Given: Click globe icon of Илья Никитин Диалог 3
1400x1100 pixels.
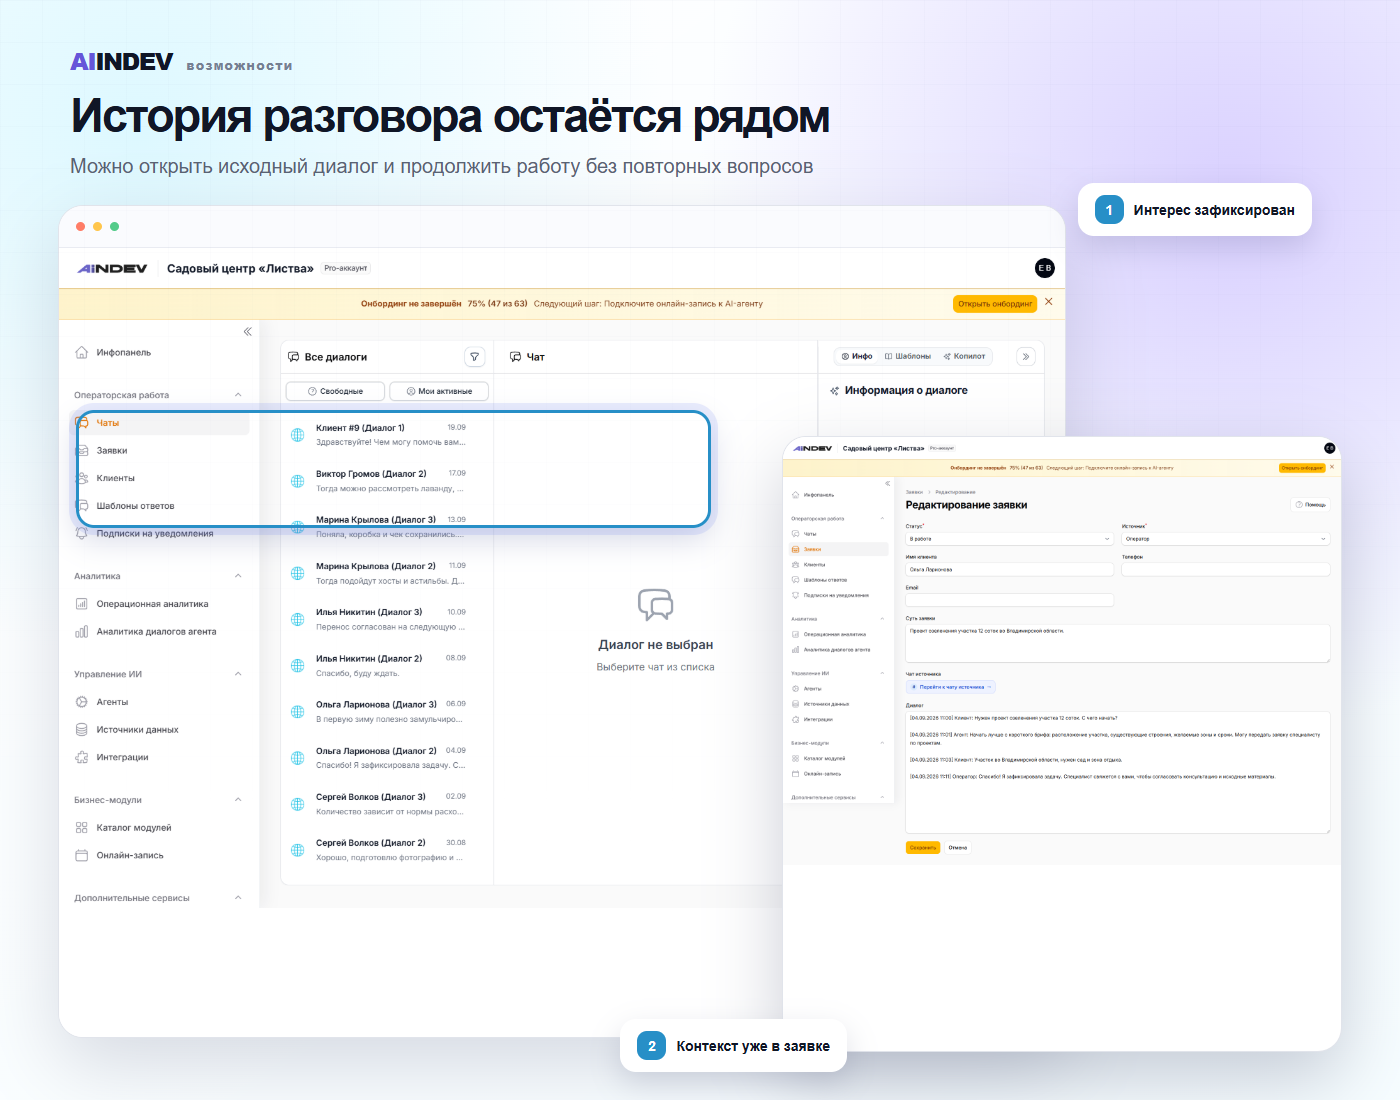Looking at the screenshot, I should (x=297, y=620).
